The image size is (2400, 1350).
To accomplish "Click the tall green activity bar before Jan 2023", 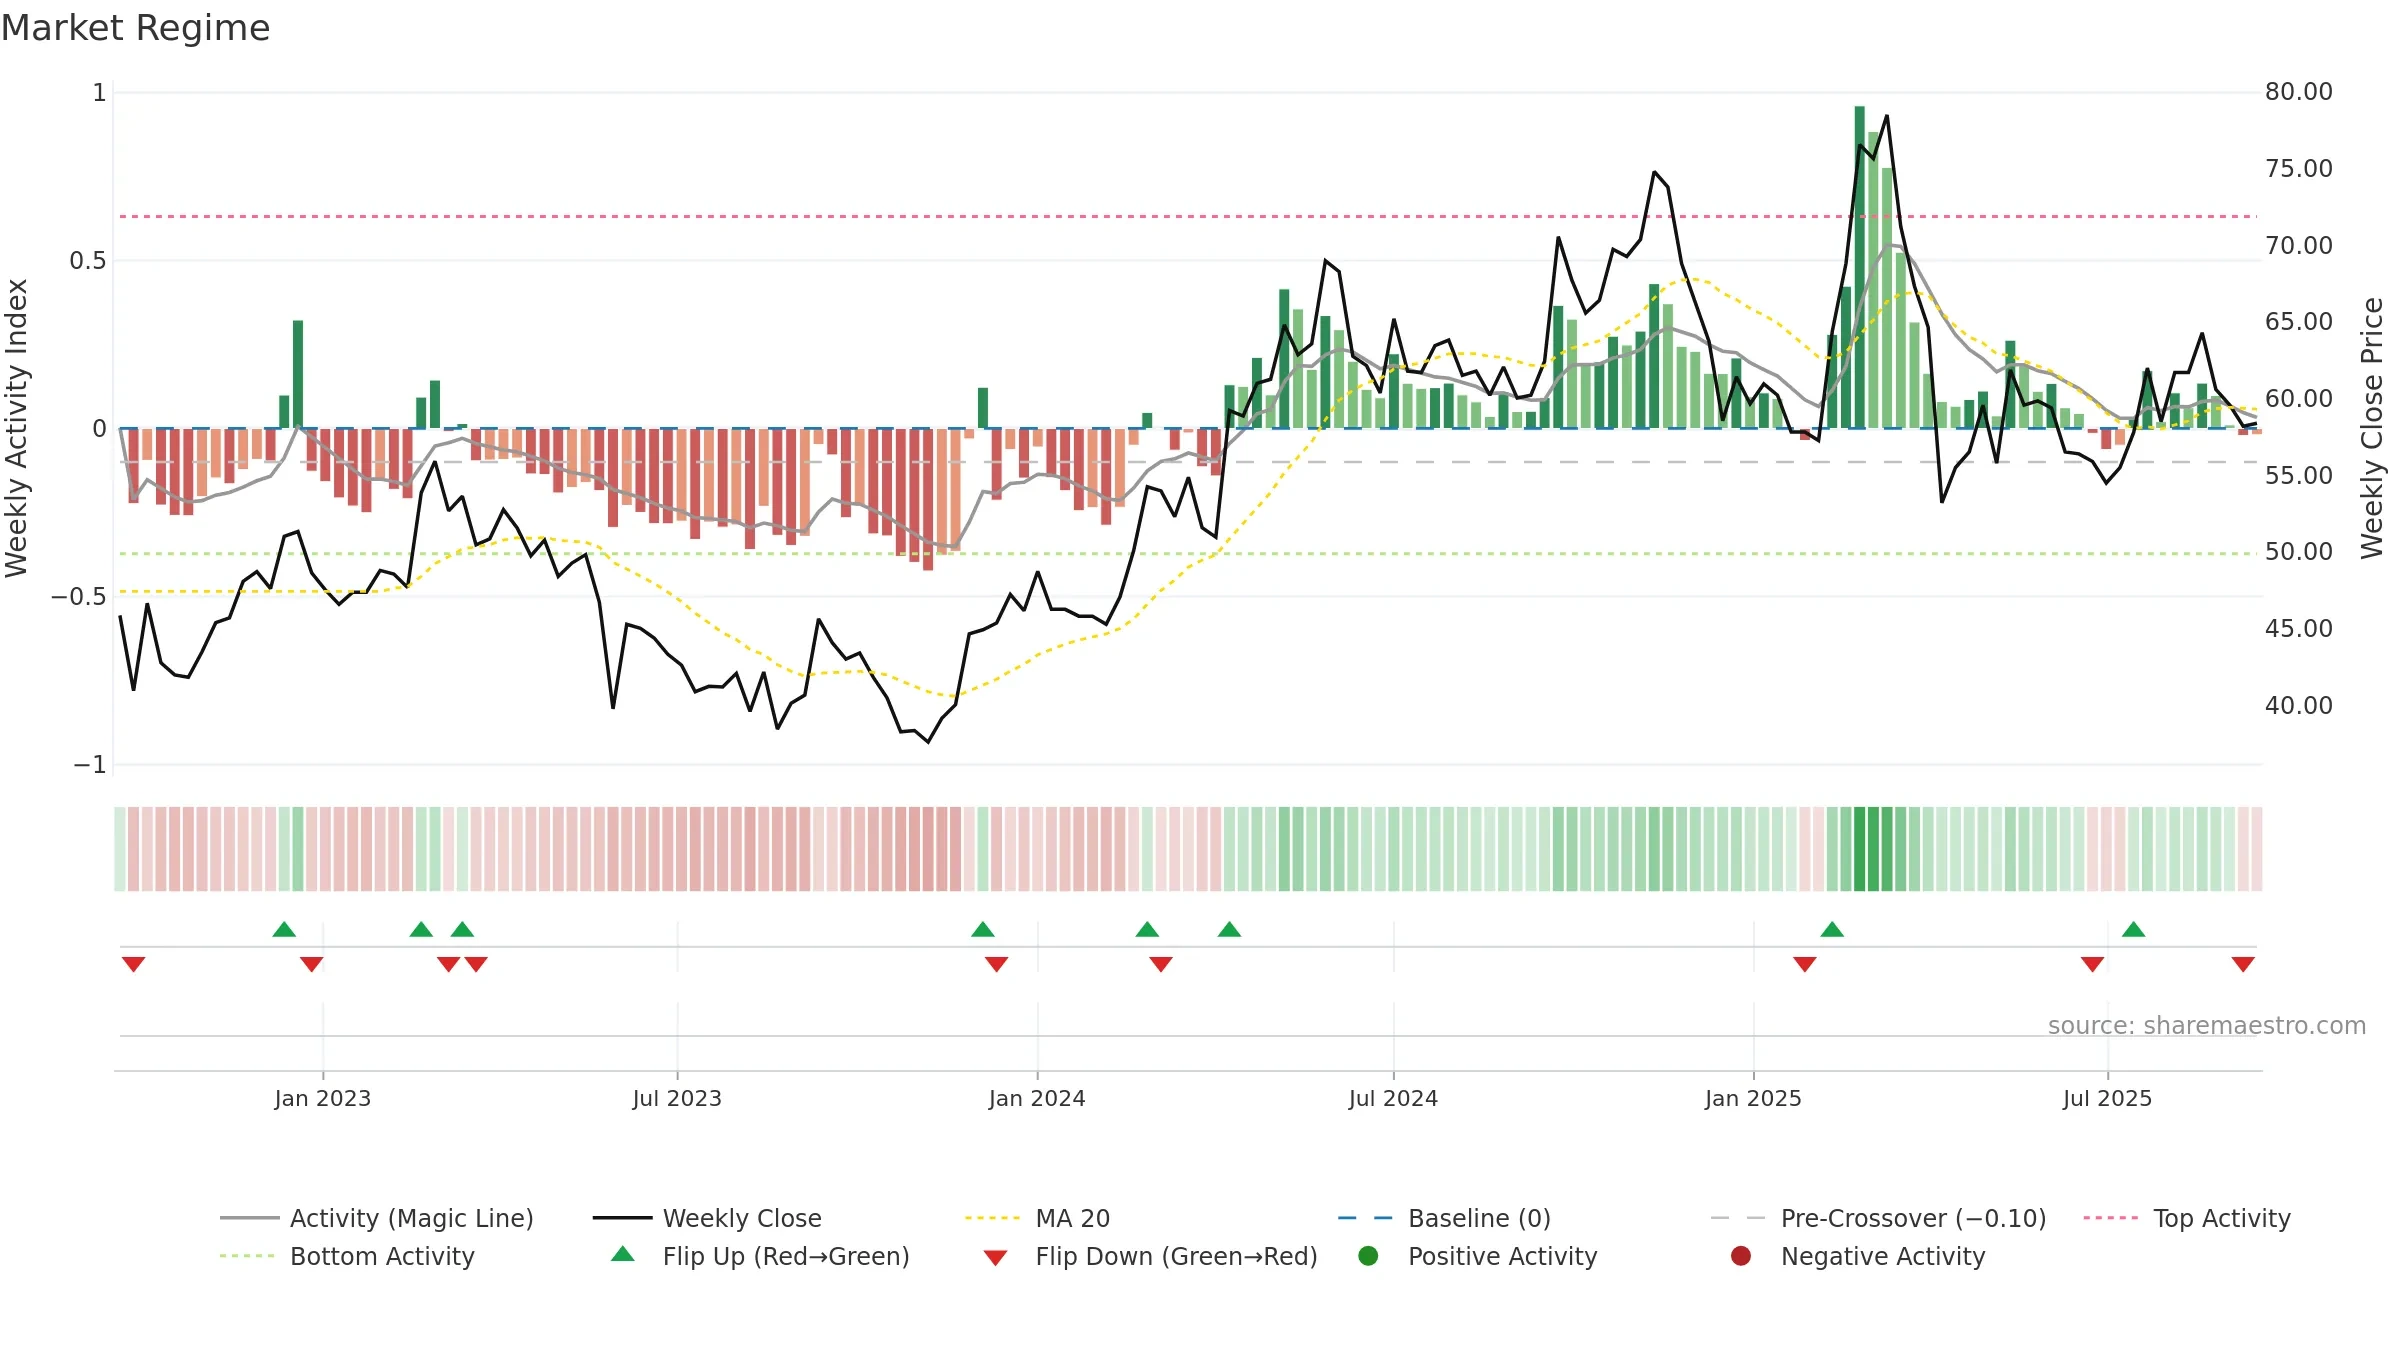I will tap(298, 374).
